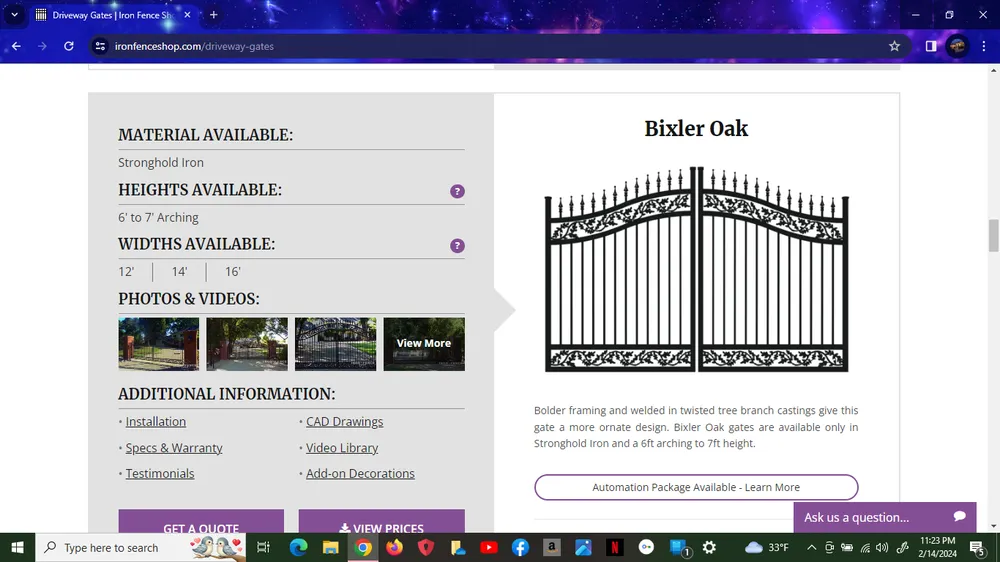Launch Netflix from the taskbar
Viewport: 1000px width, 562px height.
pos(615,547)
